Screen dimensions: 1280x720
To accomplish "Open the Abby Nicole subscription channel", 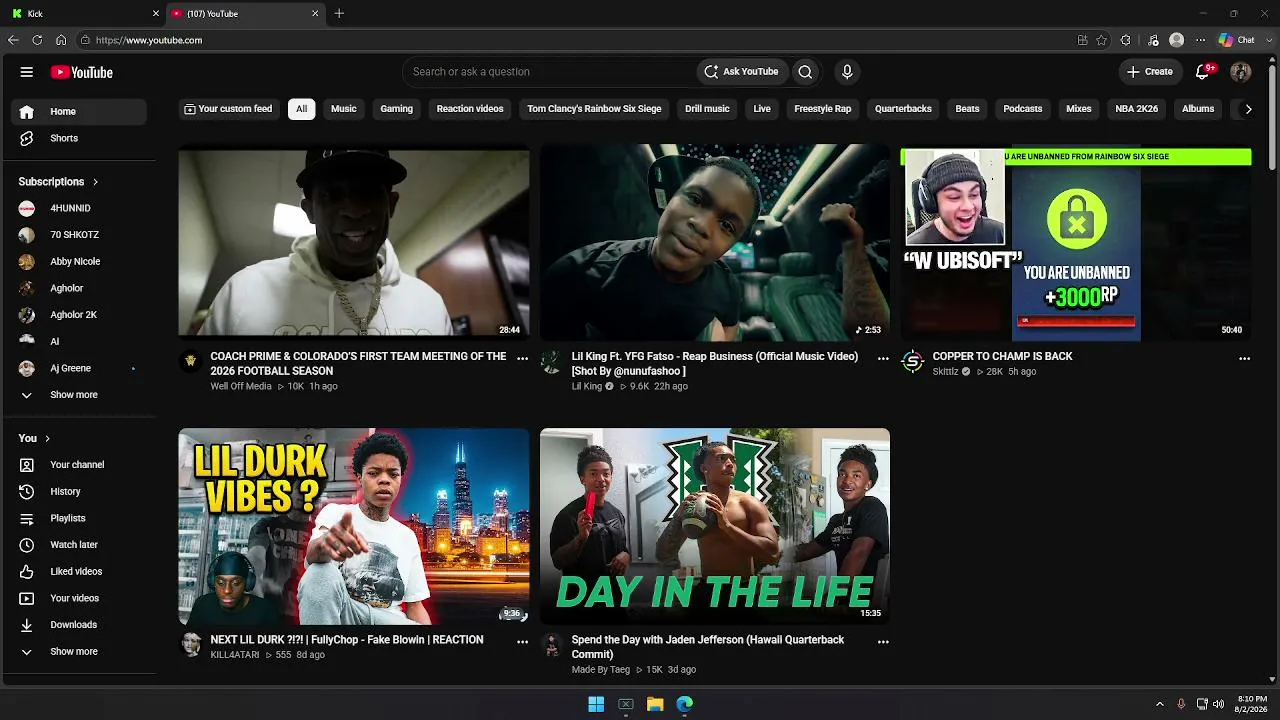I will (x=77, y=262).
